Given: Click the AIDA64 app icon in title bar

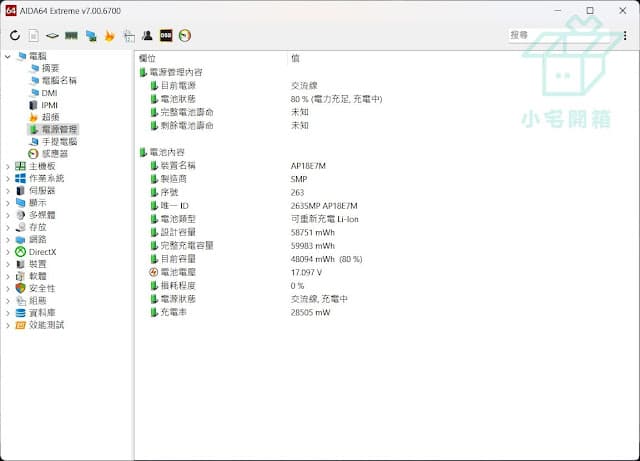Looking at the screenshot, I should pyautogui.click(x=11, y=11).
